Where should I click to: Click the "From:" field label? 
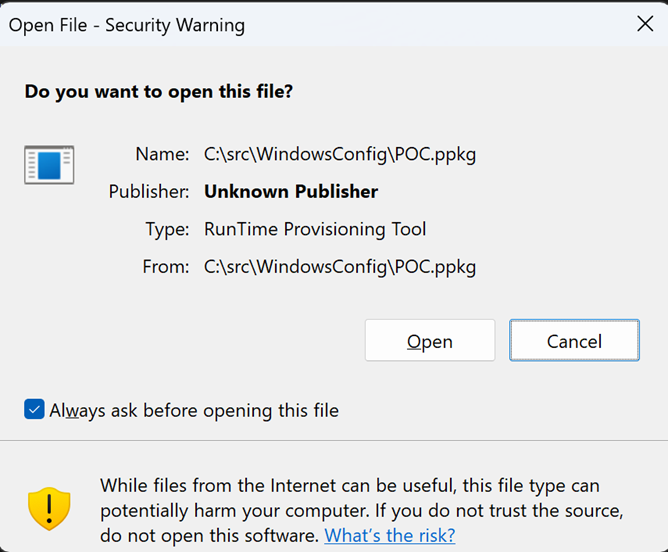(165, 267)
